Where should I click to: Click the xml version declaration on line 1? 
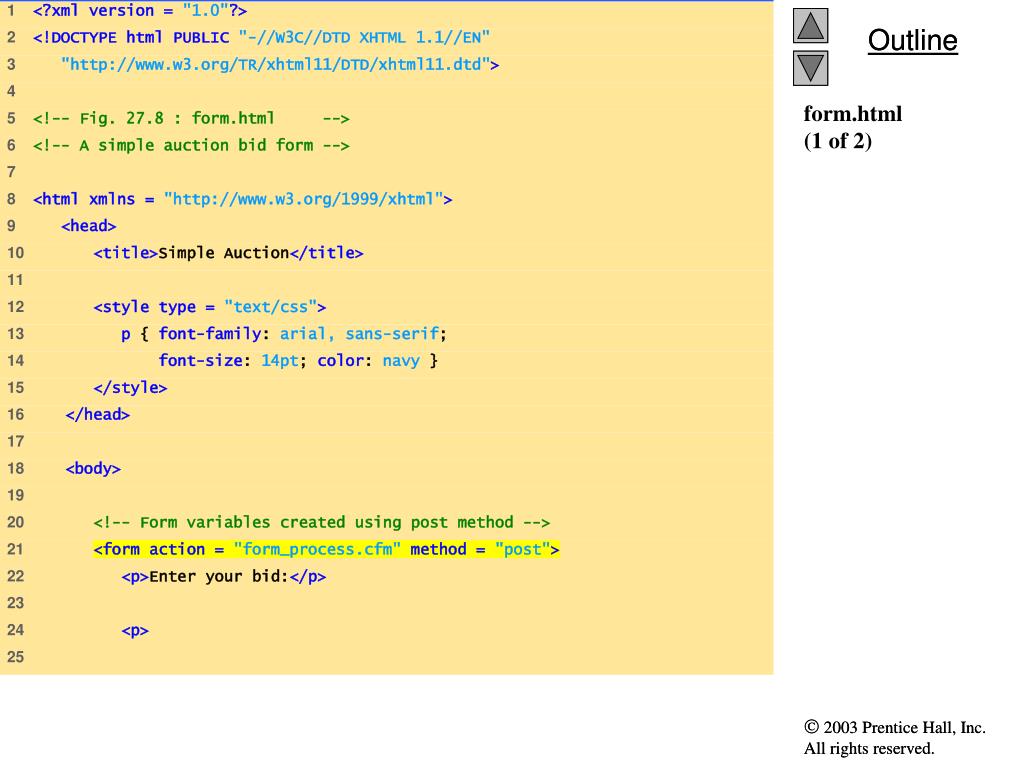140,11
